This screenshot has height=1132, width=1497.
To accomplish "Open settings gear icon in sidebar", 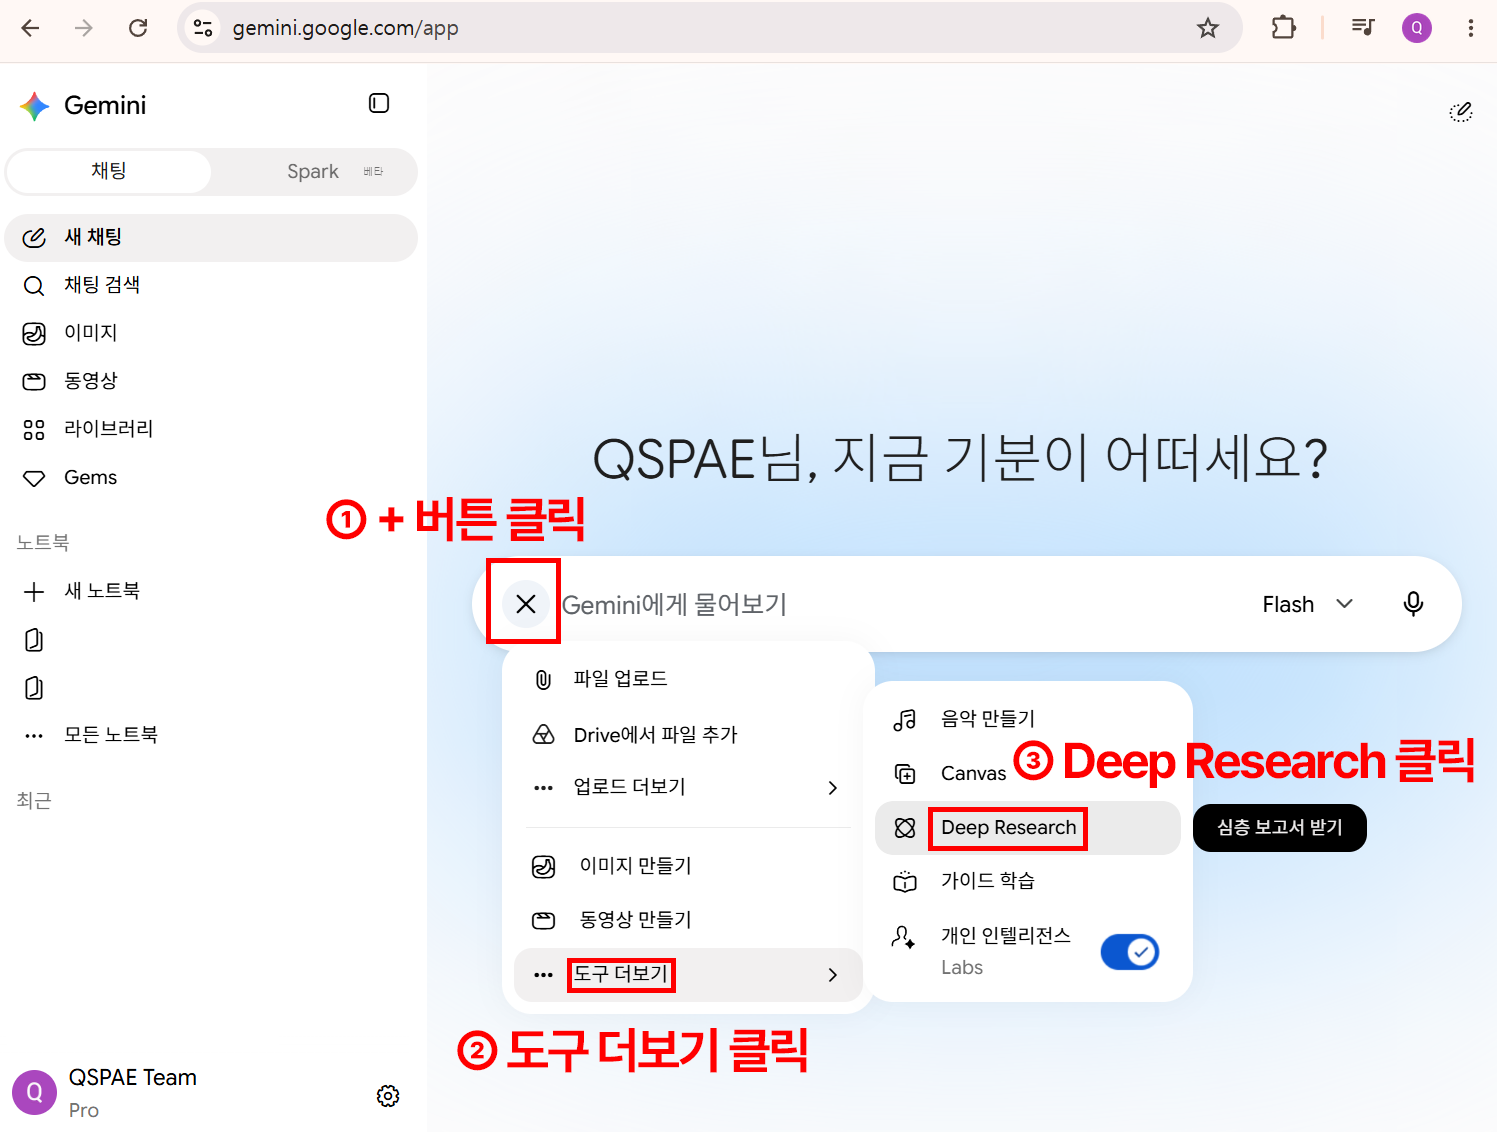I will coord(388,1096).
